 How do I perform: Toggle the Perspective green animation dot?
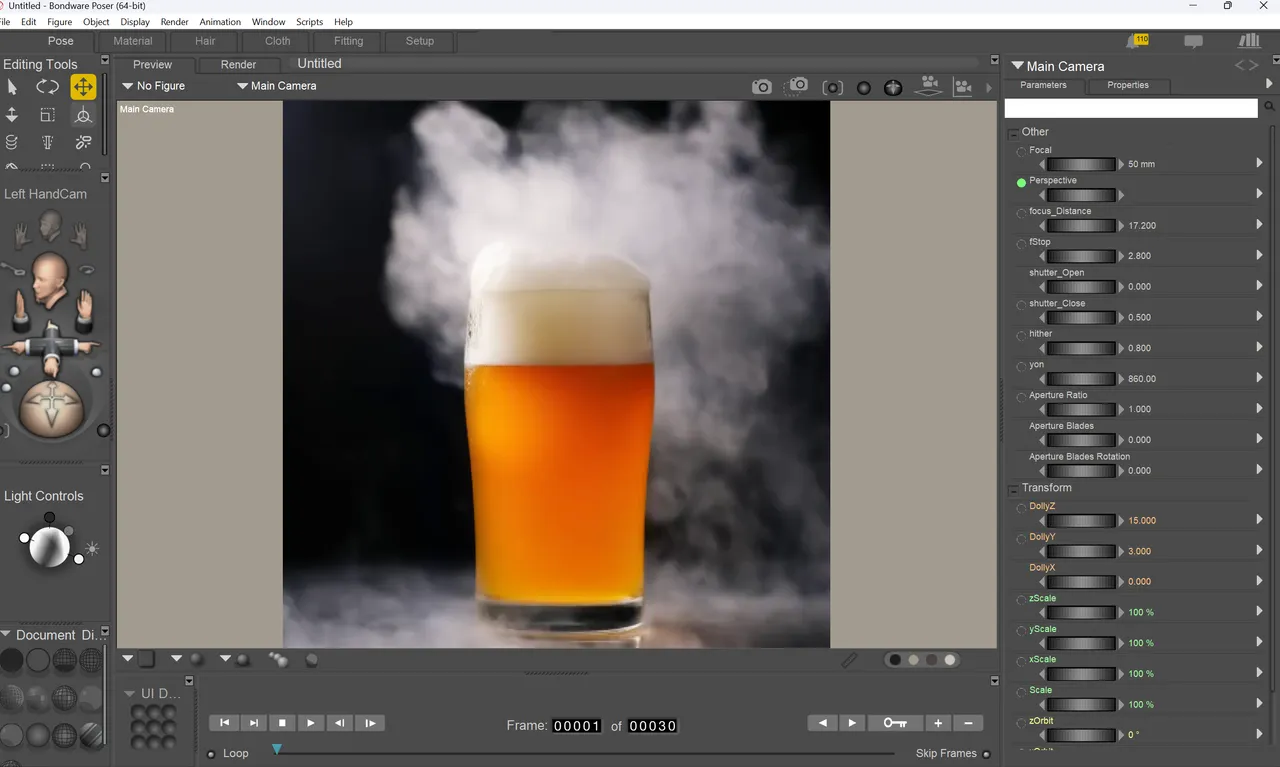(1021, 183)
